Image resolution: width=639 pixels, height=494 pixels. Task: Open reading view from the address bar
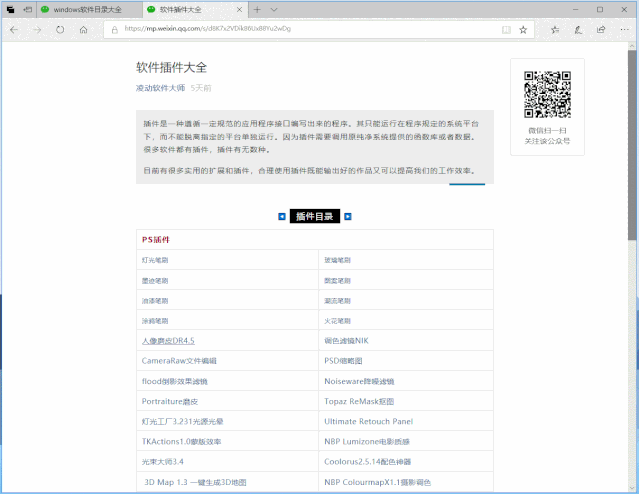pos(506,30)
